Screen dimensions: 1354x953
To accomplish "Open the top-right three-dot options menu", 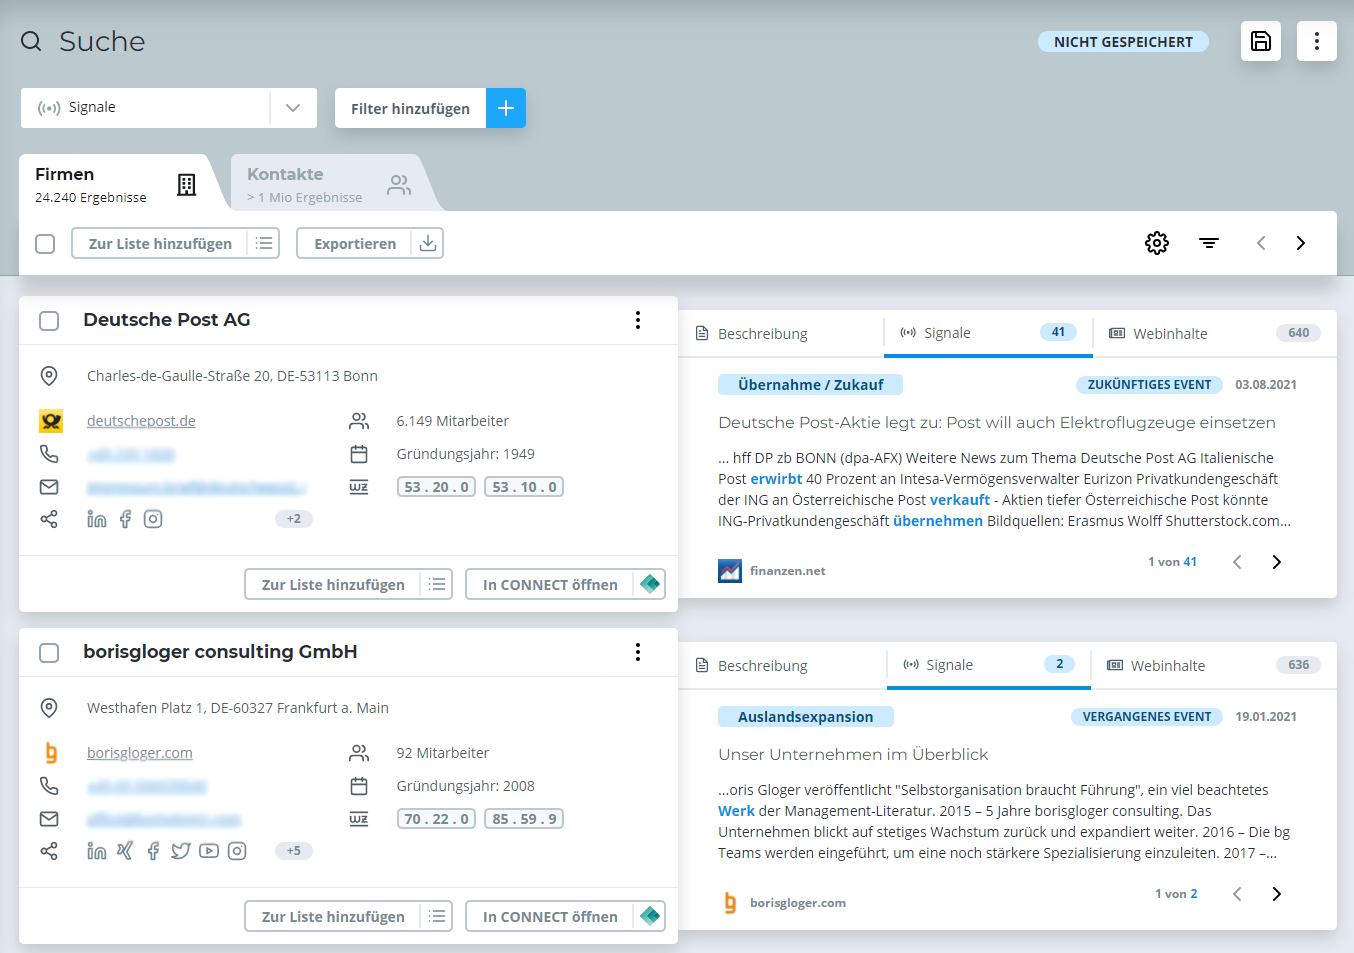I will [x=1317, y=41].
